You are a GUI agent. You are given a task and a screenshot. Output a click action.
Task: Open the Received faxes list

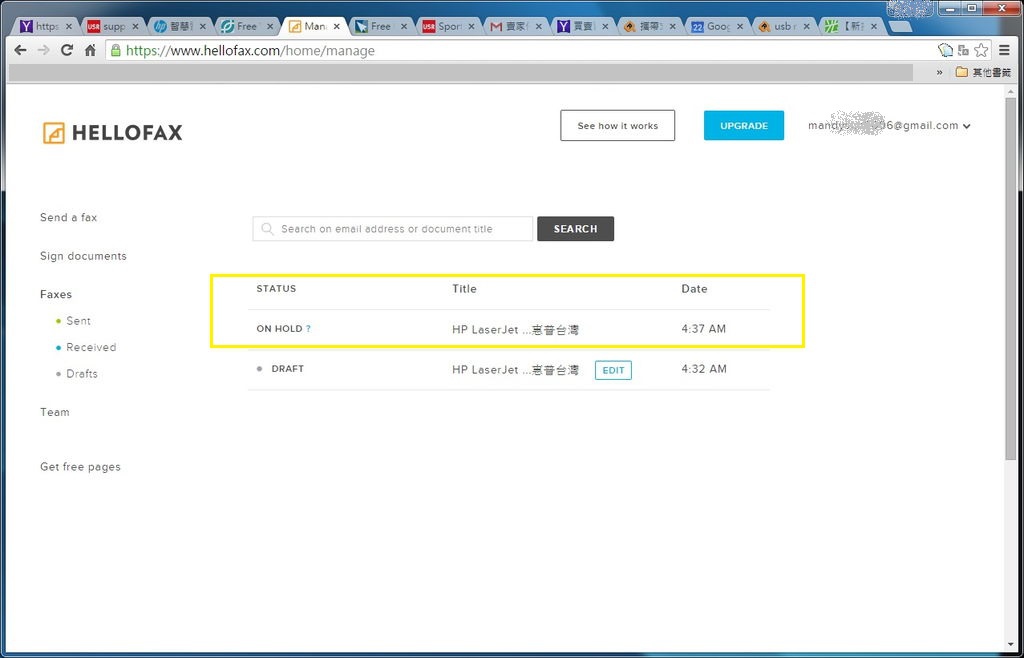click(91, 347)
